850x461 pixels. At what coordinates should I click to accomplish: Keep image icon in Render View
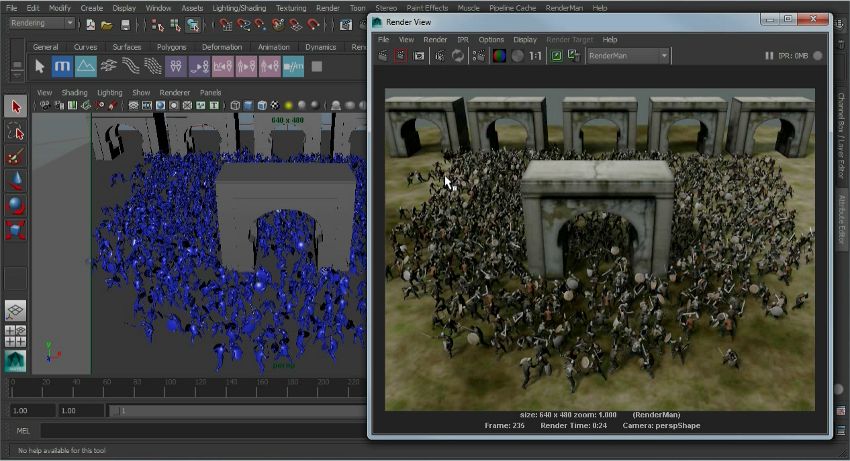(x=557, y=56)
